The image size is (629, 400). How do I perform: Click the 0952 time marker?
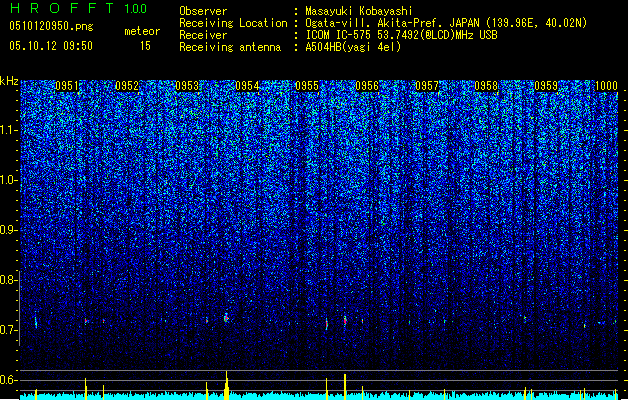[127, 85]
